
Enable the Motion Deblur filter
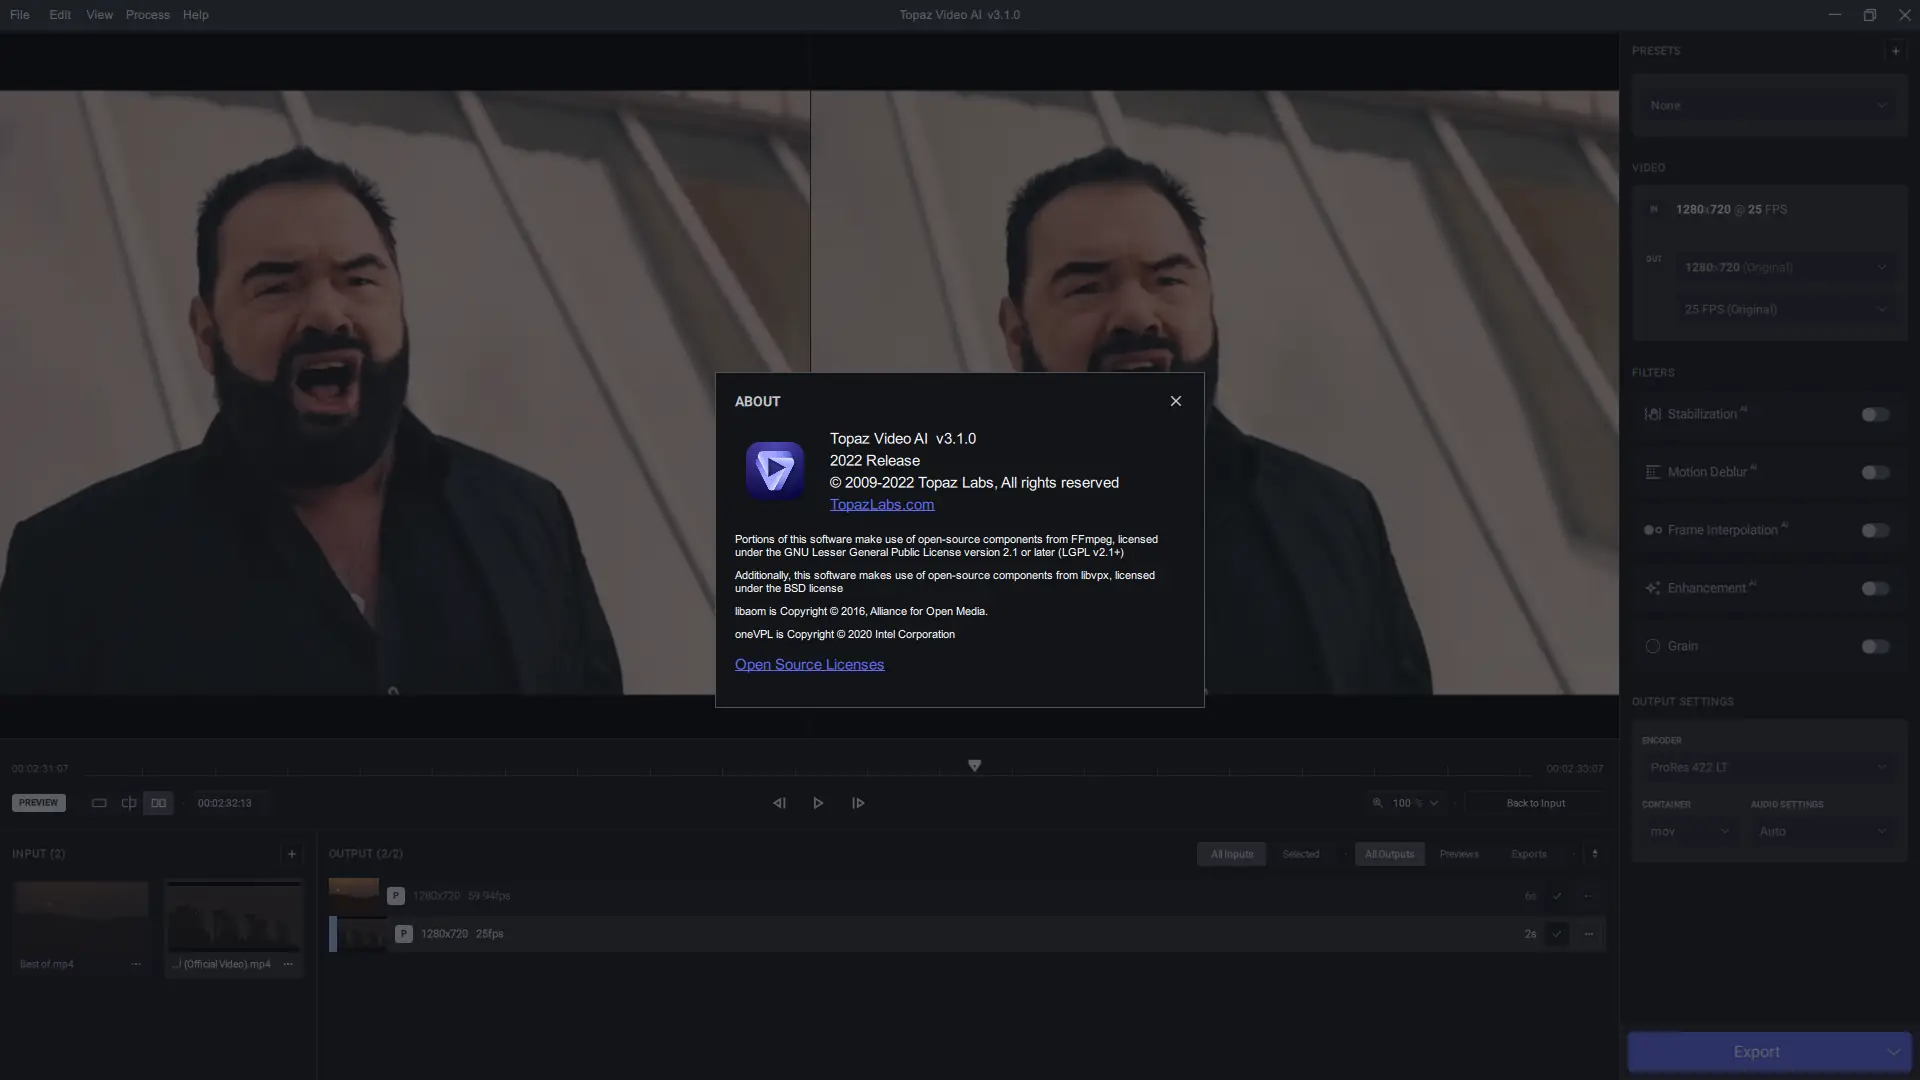pyautogui.click(x=1875, y=472)
